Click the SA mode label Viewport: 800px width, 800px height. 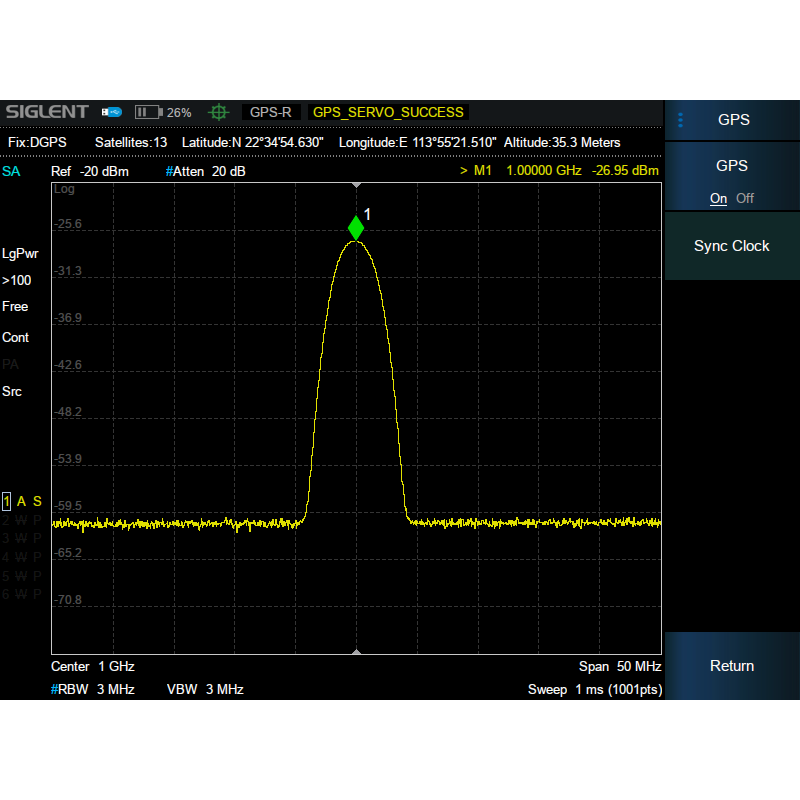point(11,171)
